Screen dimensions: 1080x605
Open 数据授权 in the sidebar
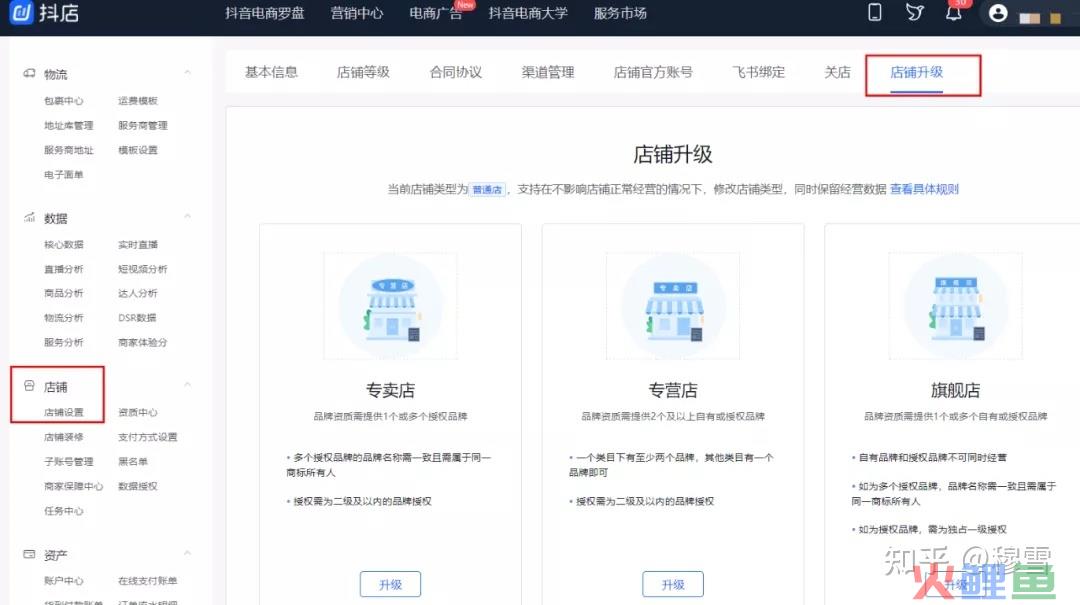[x=138, y=486]
